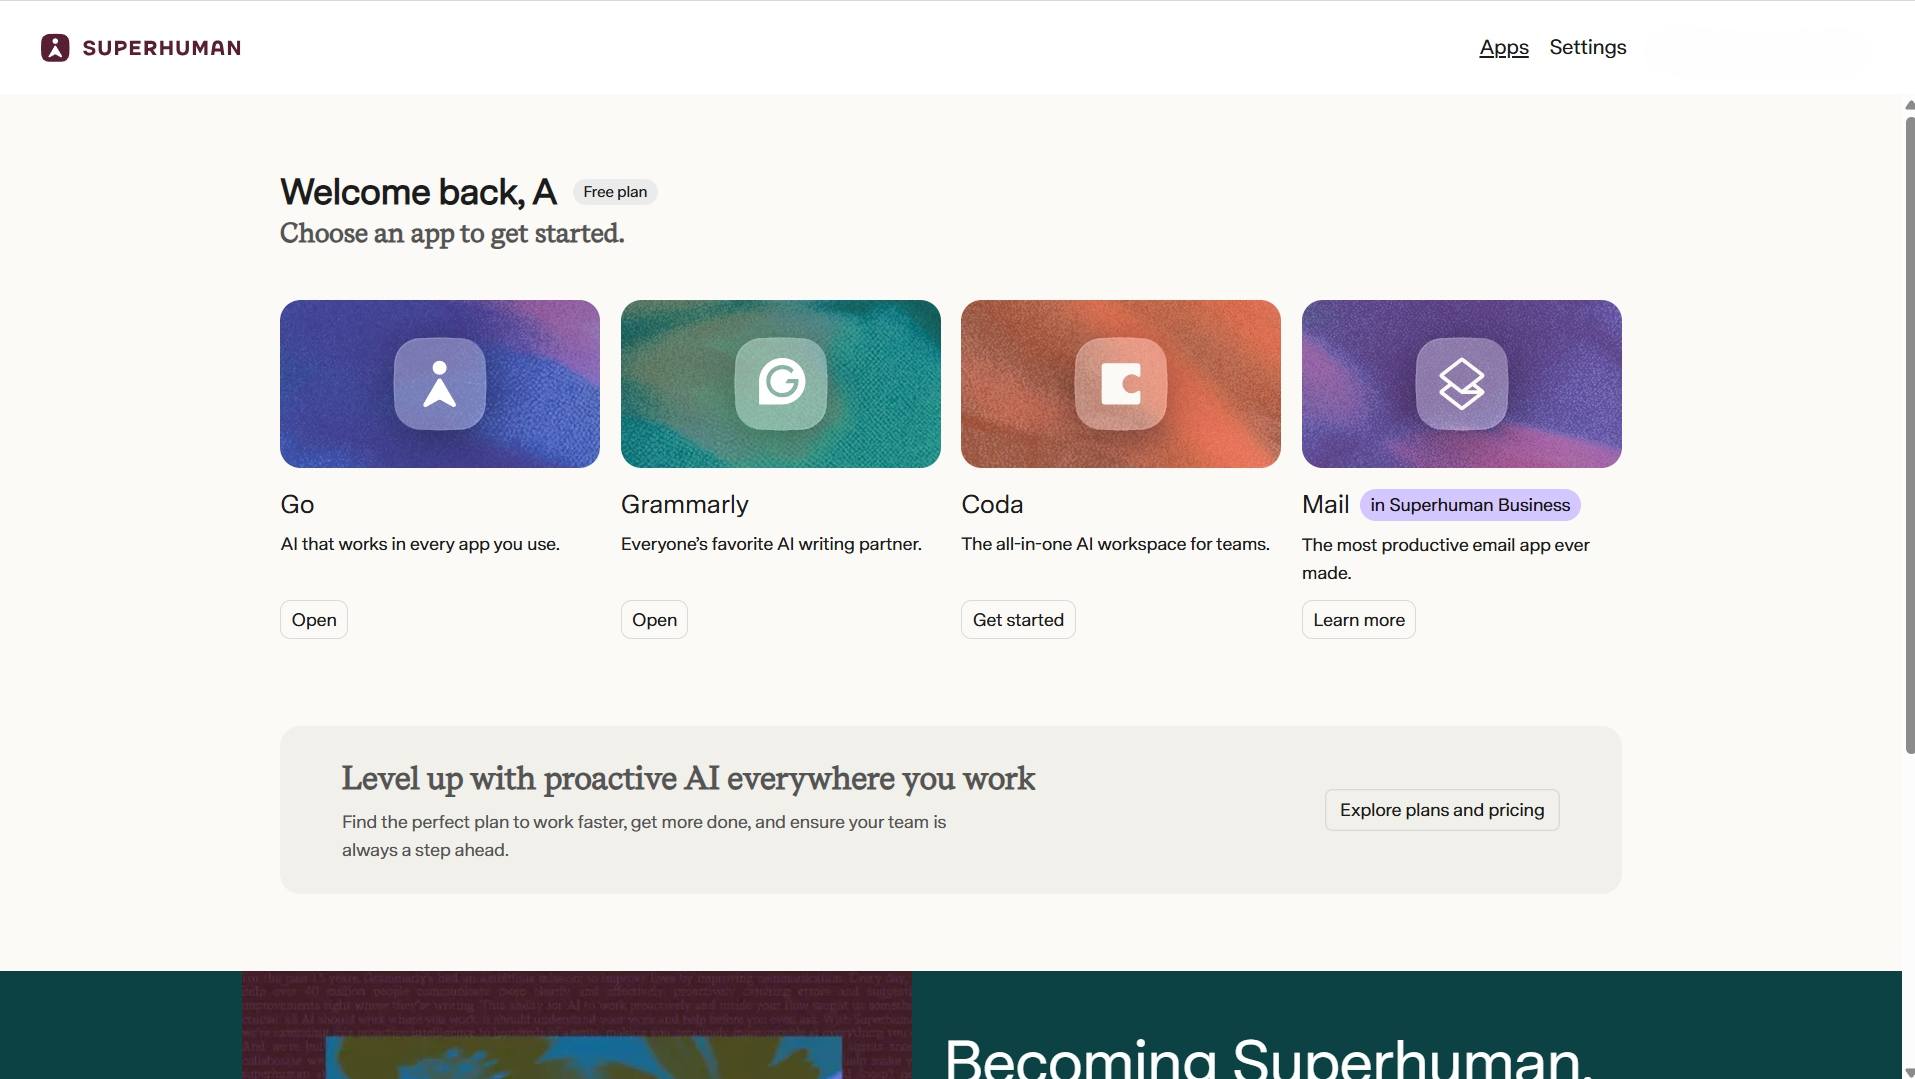
Task: Go to Settings in the header
Action: pyautogui.click(x=1588, y=47)
